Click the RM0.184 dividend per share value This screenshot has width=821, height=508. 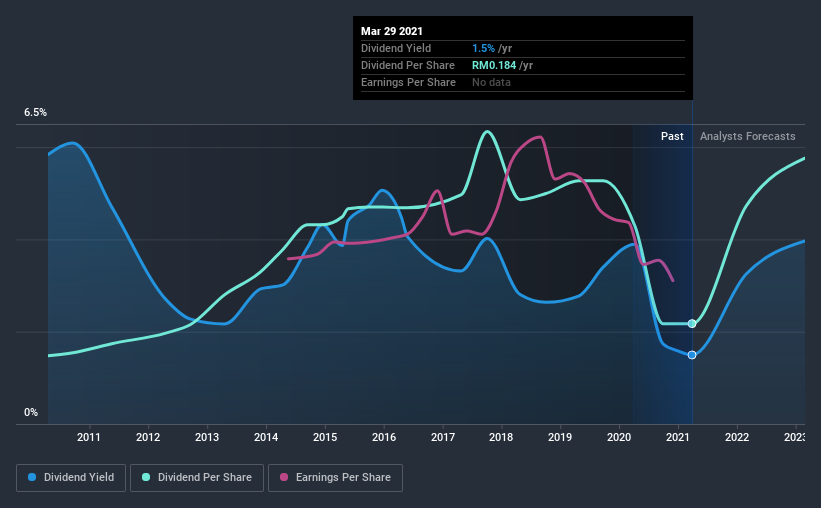click(x=494, y=65)
